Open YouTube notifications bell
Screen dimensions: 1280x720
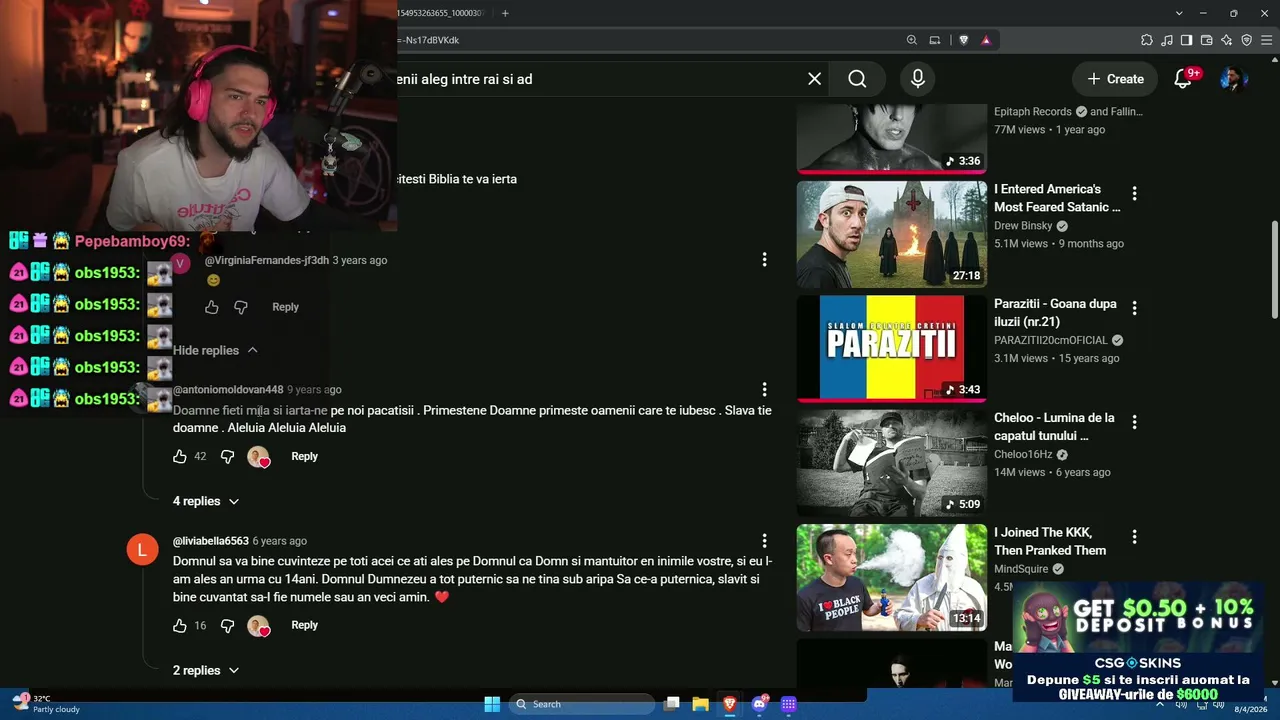coord(1183,79)
